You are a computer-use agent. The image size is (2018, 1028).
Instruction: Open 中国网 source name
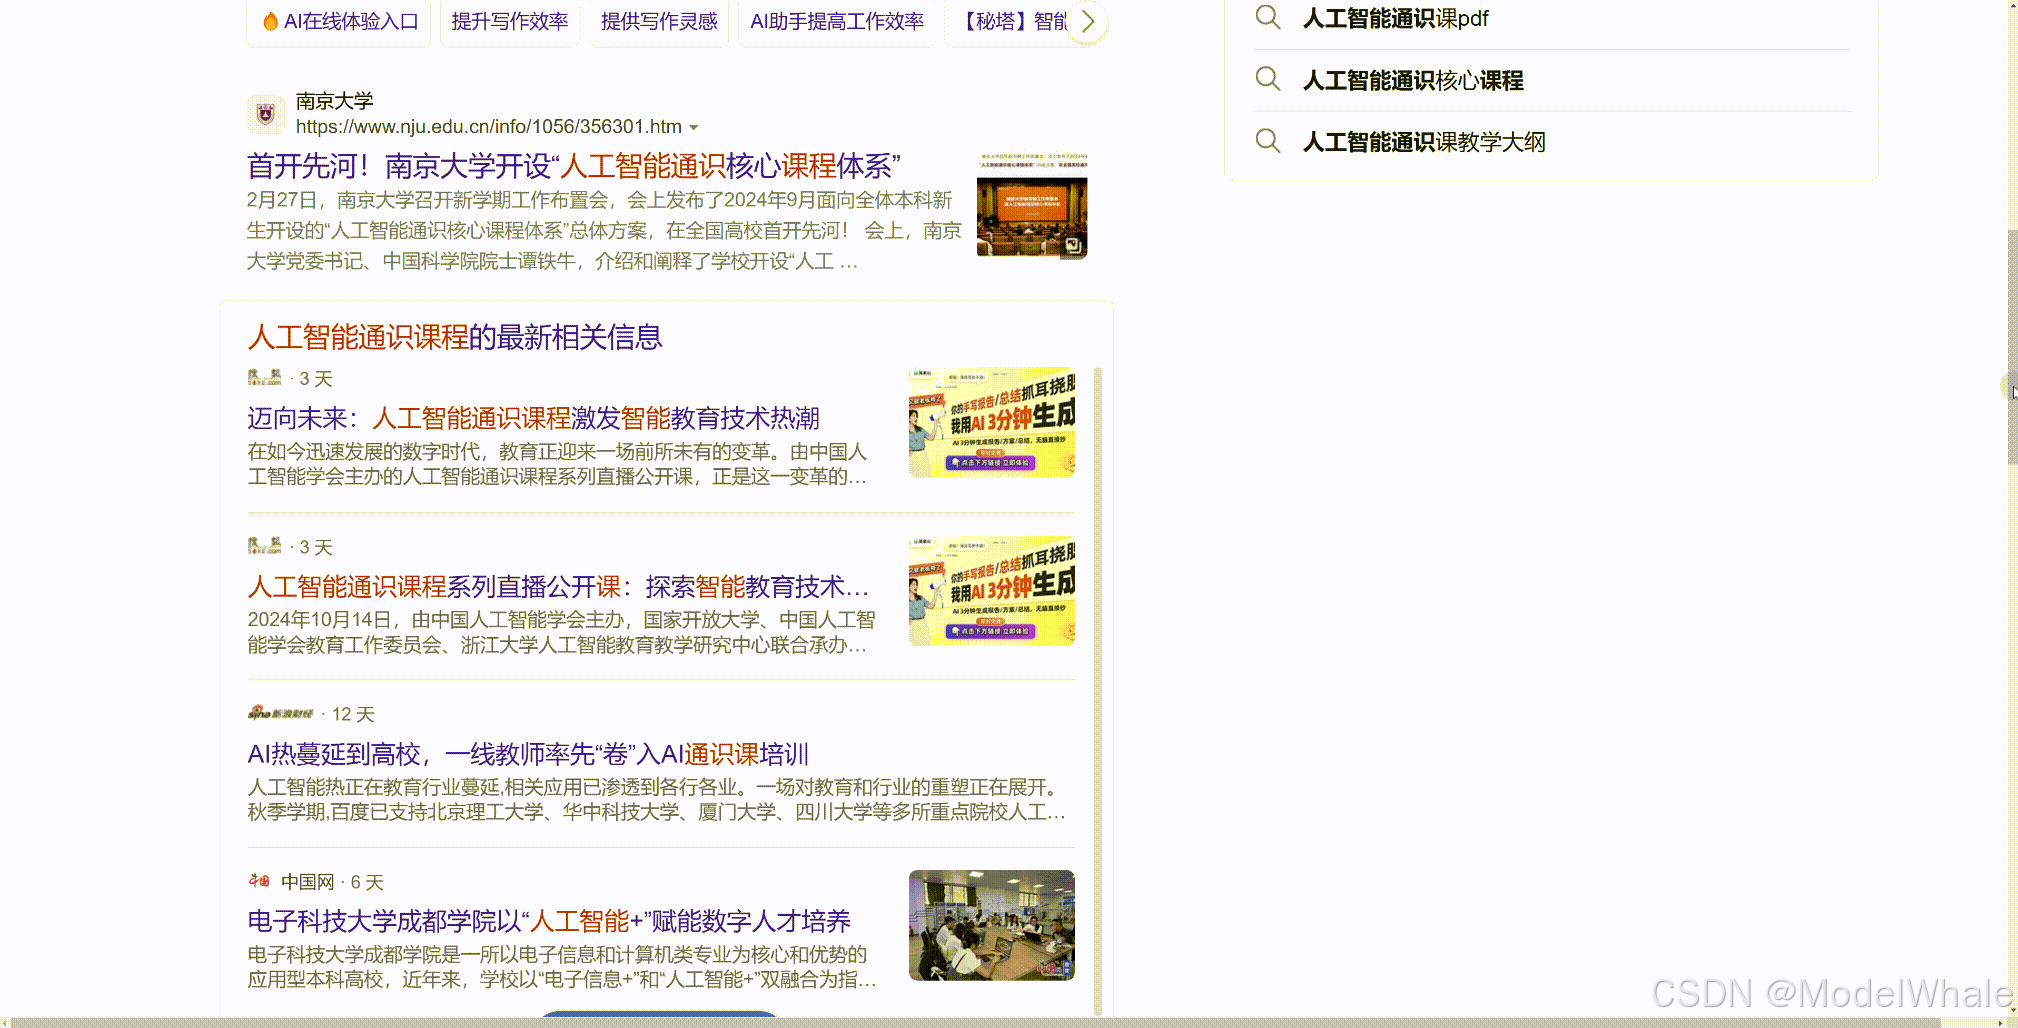click(x=307, y=882)
